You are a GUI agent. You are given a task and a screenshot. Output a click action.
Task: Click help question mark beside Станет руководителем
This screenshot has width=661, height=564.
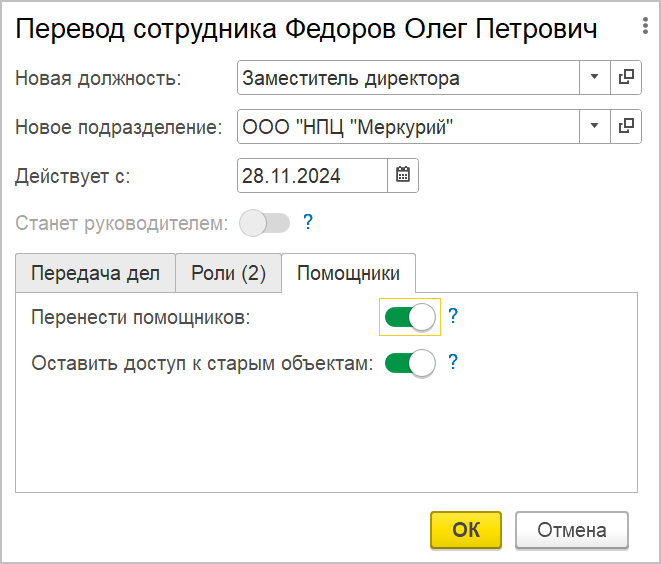pyautogui.click(x=308, y=222)
